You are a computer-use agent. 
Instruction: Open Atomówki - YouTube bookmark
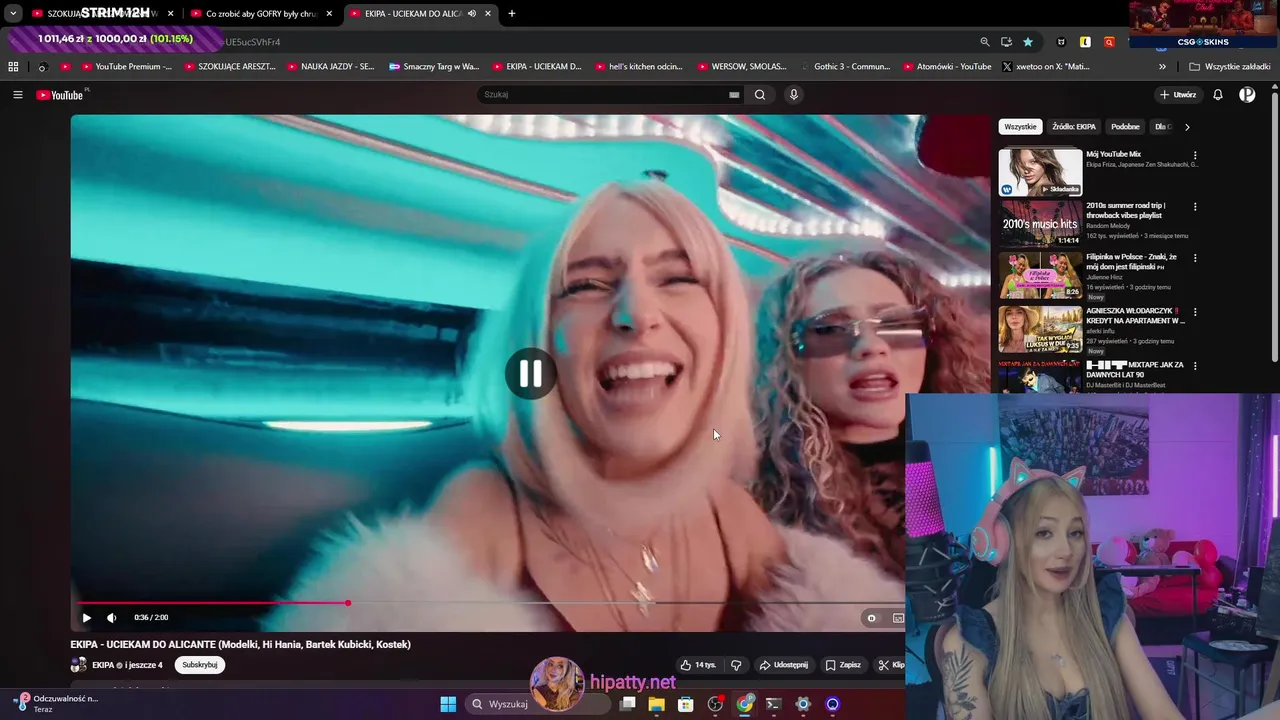[947, 67]
